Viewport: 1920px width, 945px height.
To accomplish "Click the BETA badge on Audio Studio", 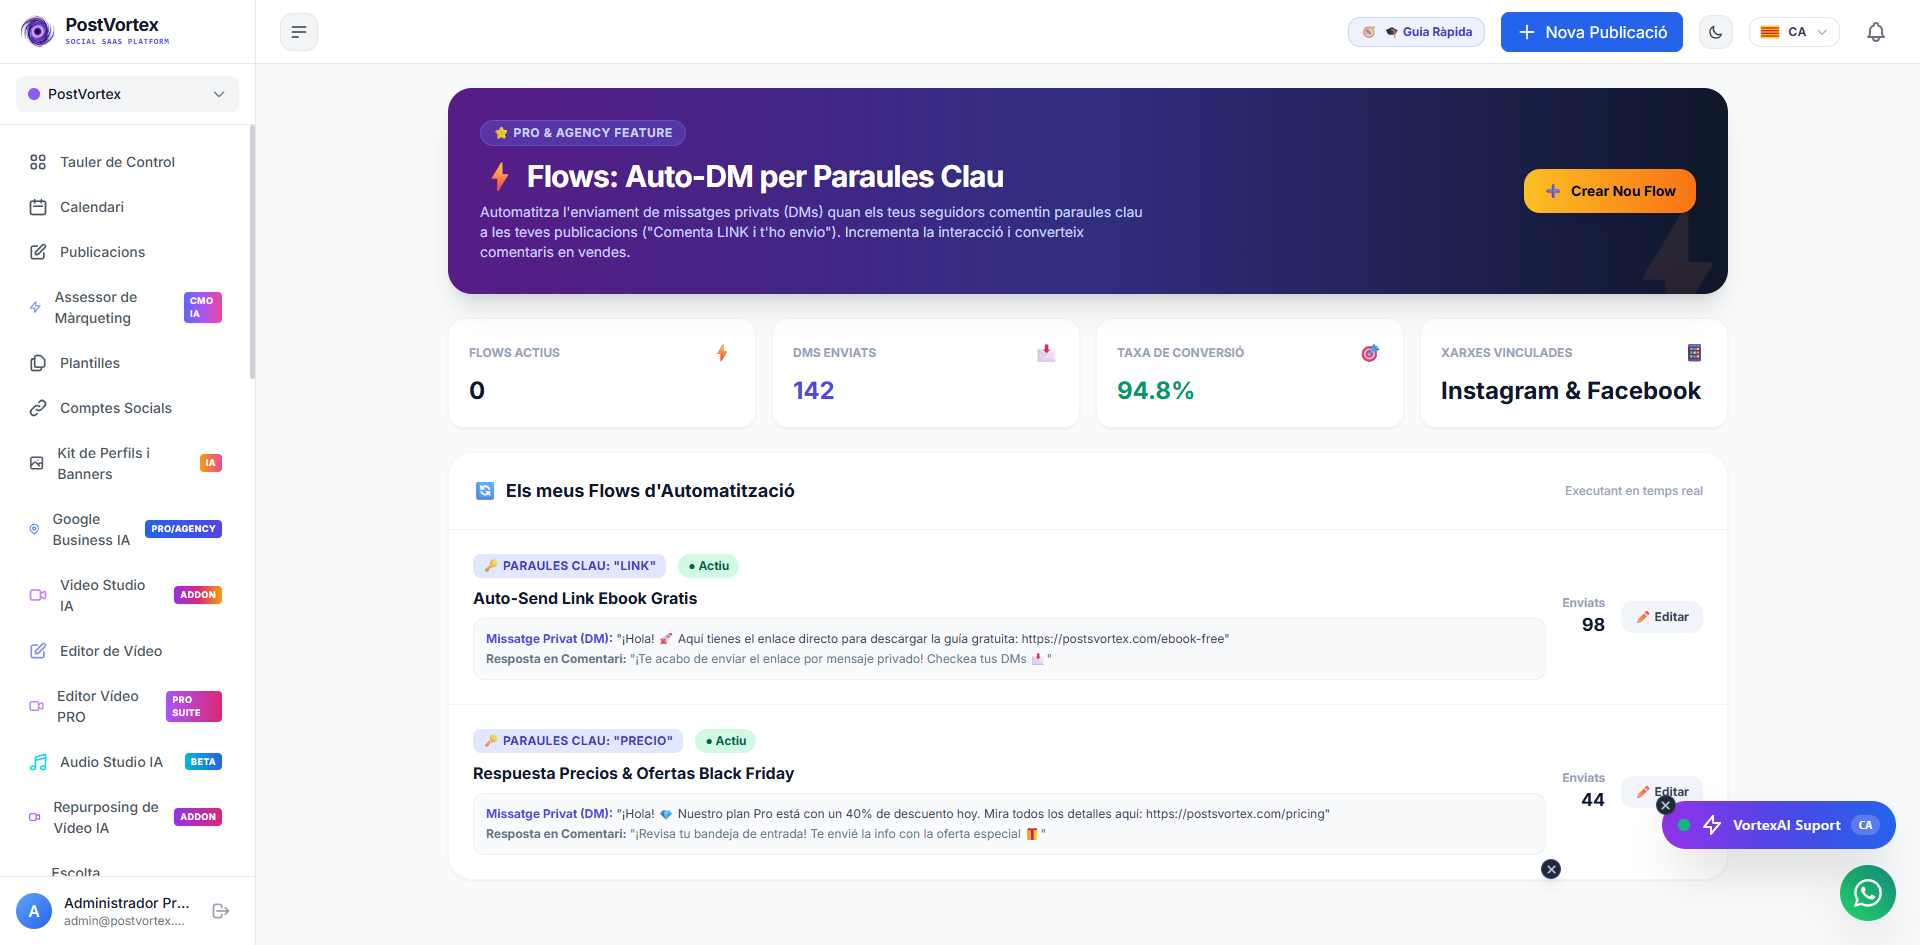I will tap(203, 762).
